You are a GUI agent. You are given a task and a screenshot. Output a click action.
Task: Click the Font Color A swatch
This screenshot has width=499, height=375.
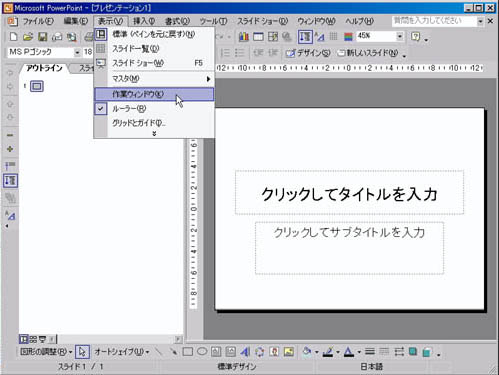(349, 352)
